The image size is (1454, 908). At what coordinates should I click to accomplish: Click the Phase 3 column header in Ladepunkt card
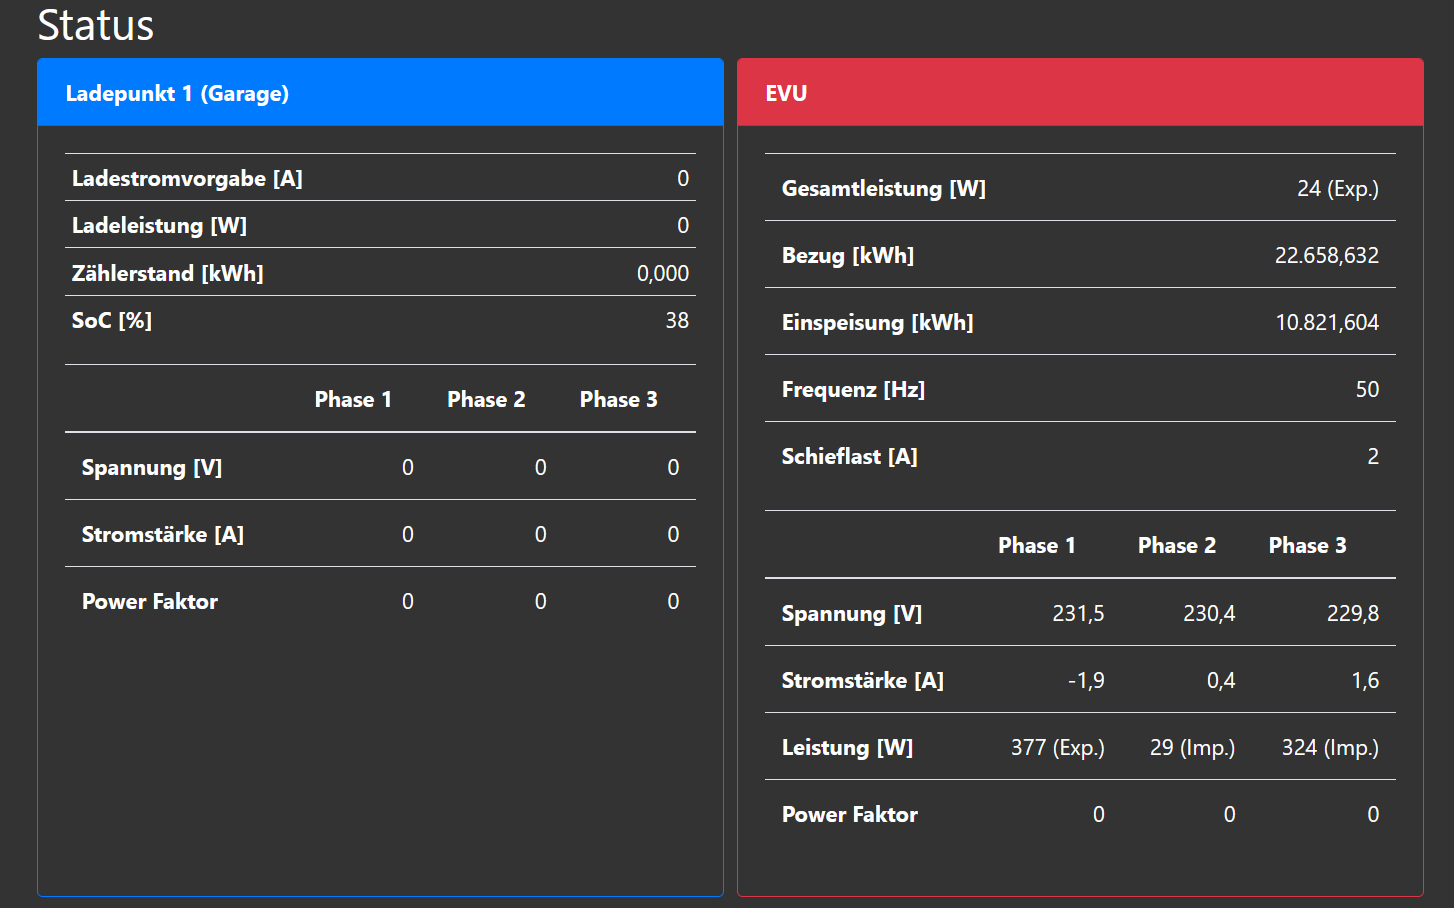click(x=619, y=399)
